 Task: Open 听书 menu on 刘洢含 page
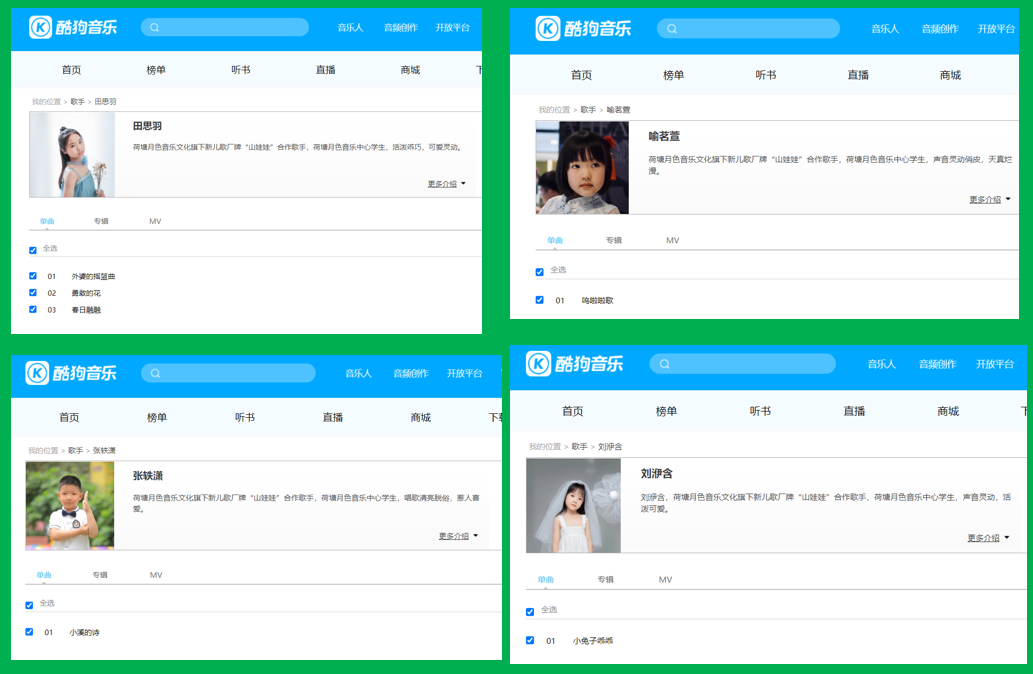tap(760, 411)
